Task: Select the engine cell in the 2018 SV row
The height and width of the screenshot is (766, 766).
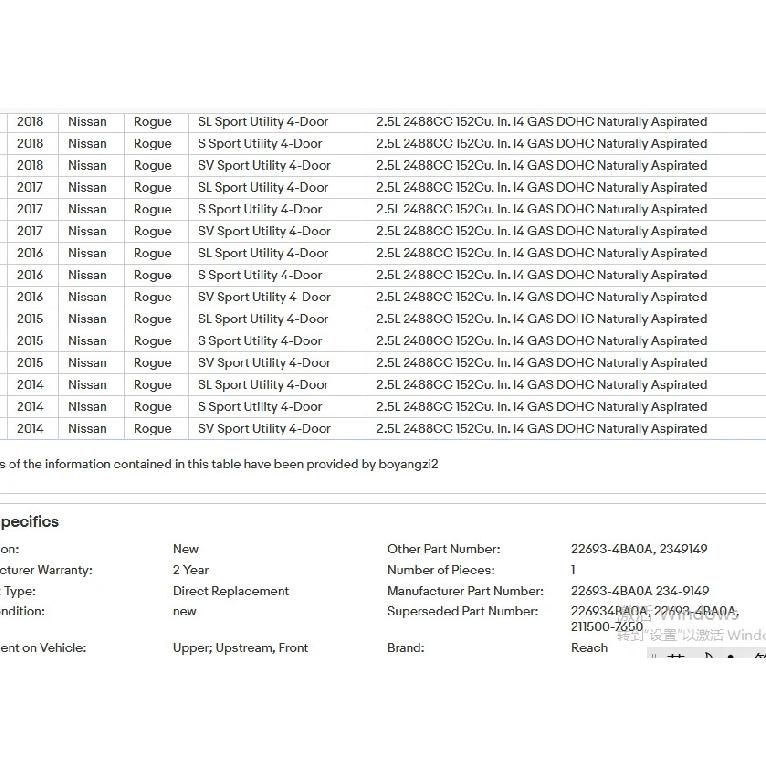Action: (541, 166)
